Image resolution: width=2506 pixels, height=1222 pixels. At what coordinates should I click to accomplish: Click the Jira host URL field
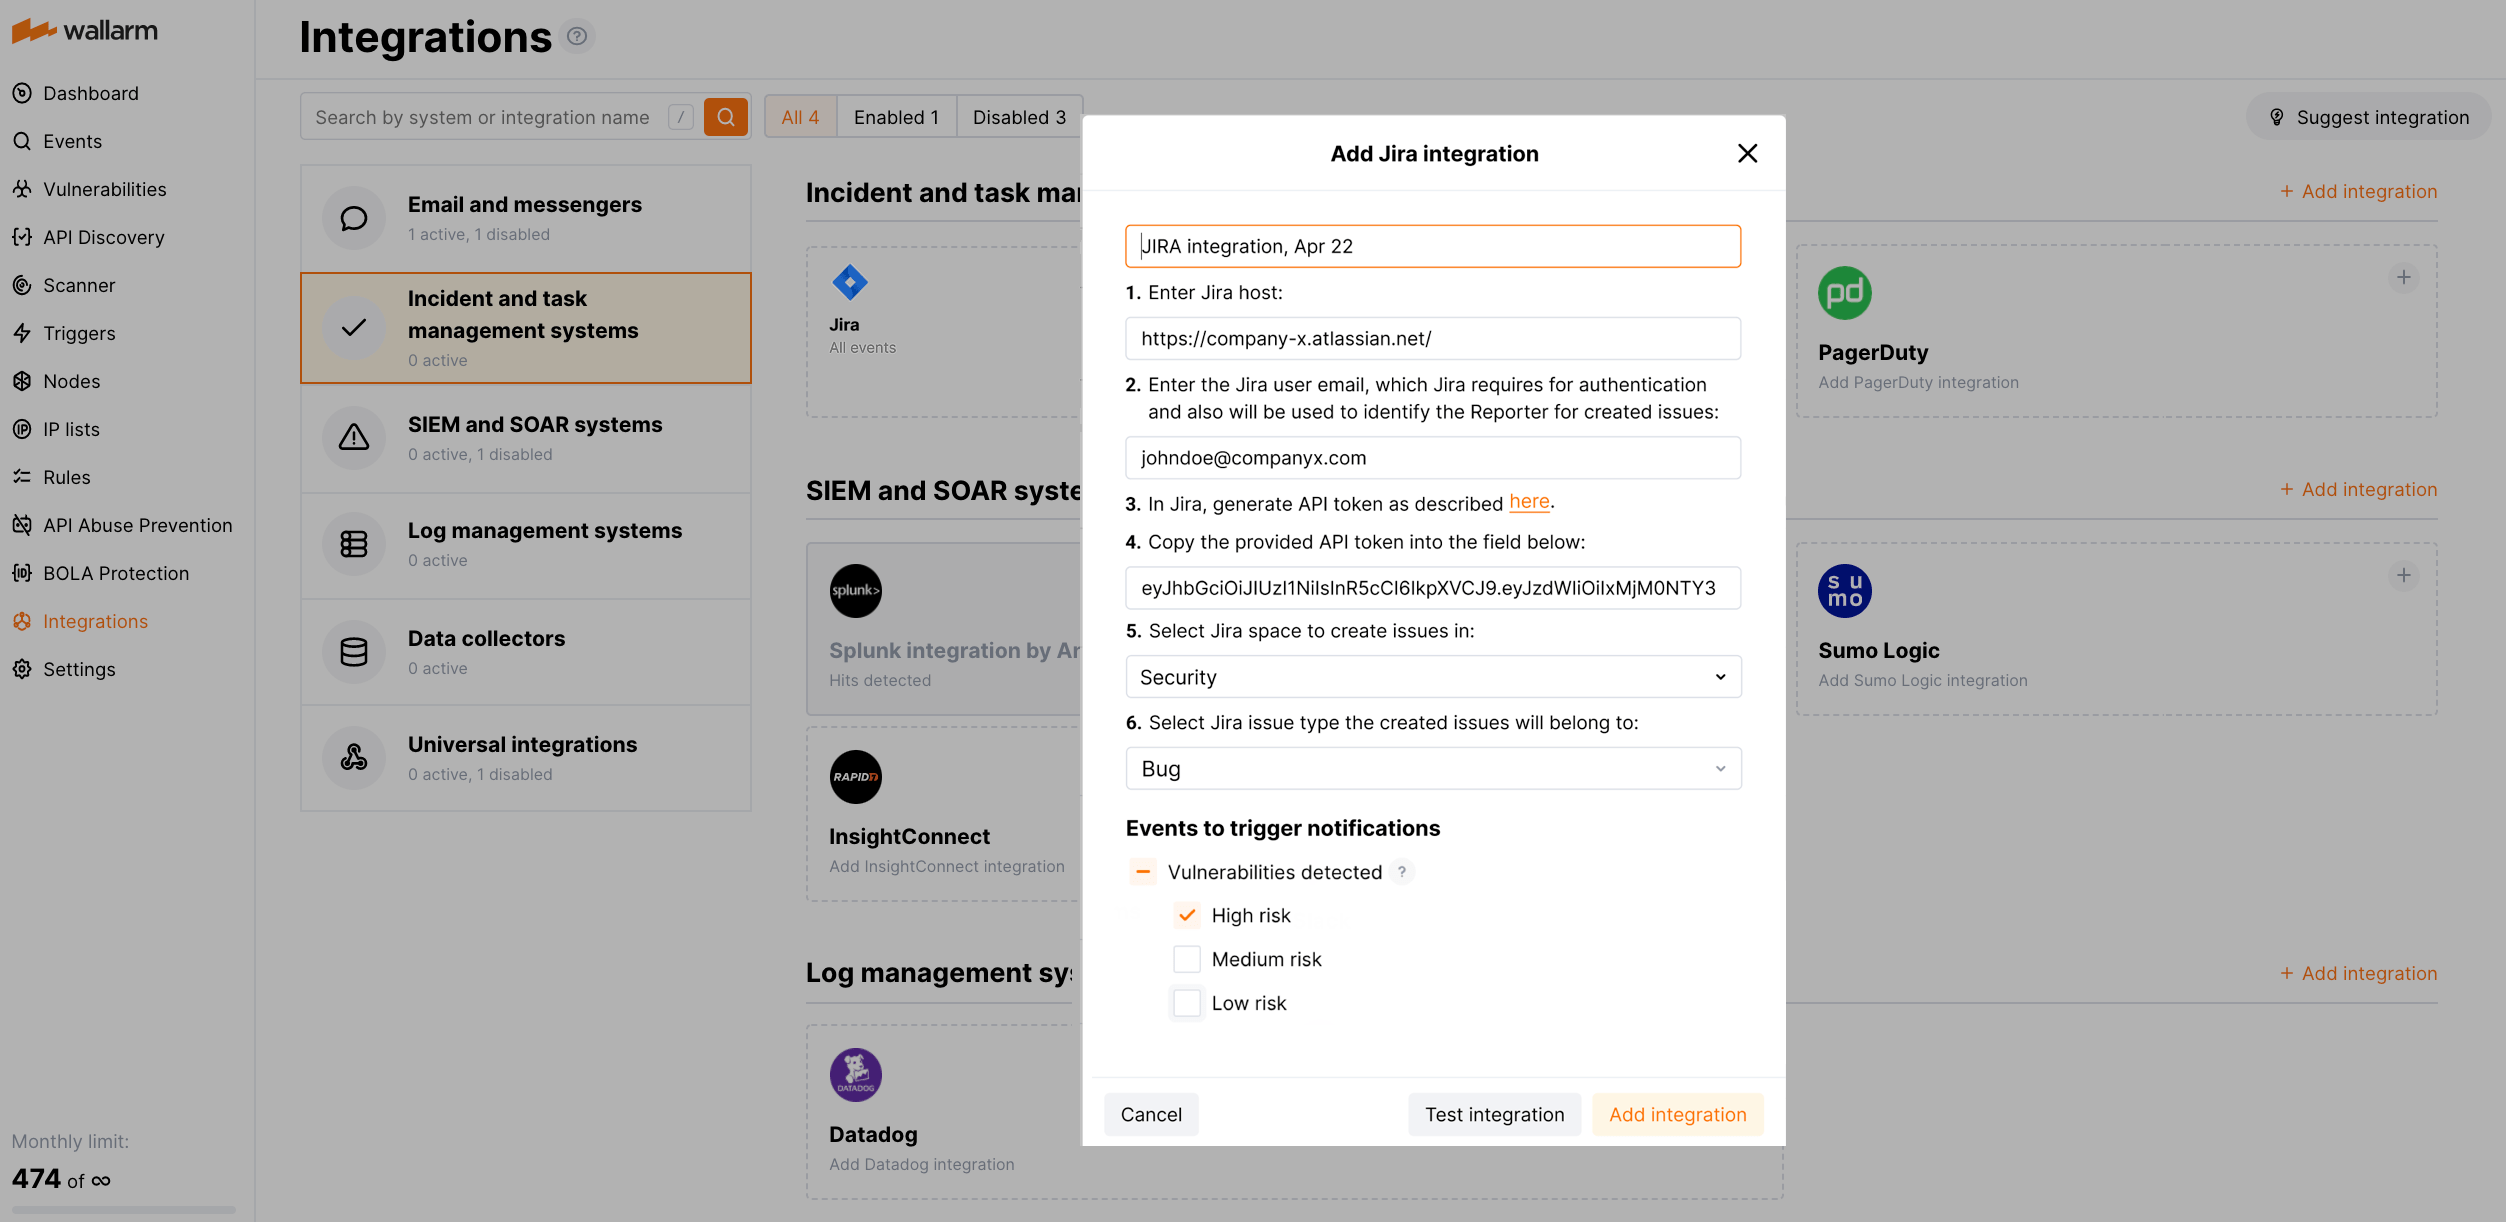[x=1432, y=339]
